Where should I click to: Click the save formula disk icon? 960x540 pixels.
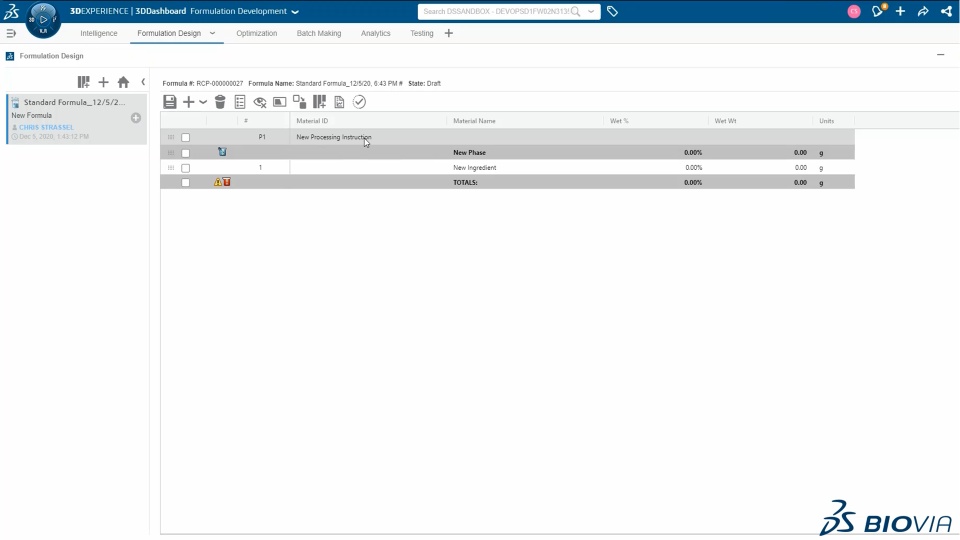pyautogui.click(x=170, y=102)
